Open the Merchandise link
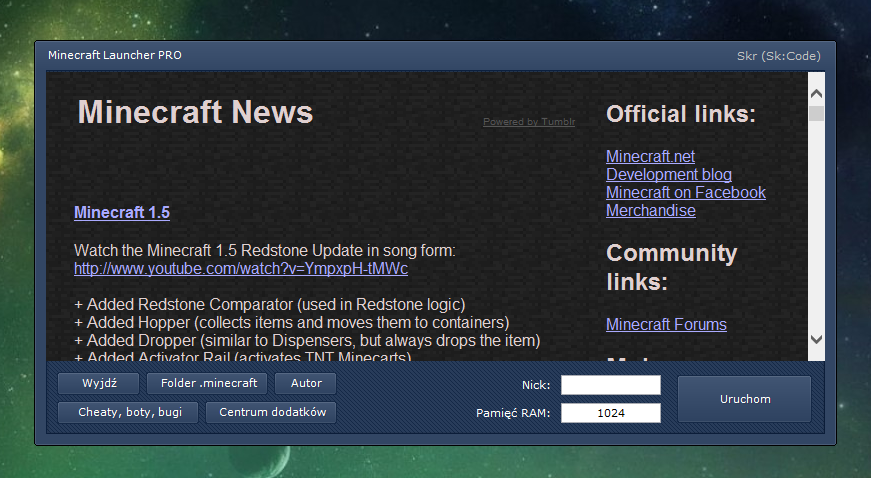871x478 pixels. (651, 210)
